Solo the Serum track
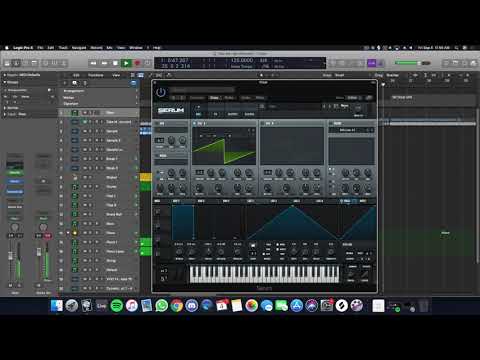The width and height of the screenshot is (480, 360). [90, 131]
